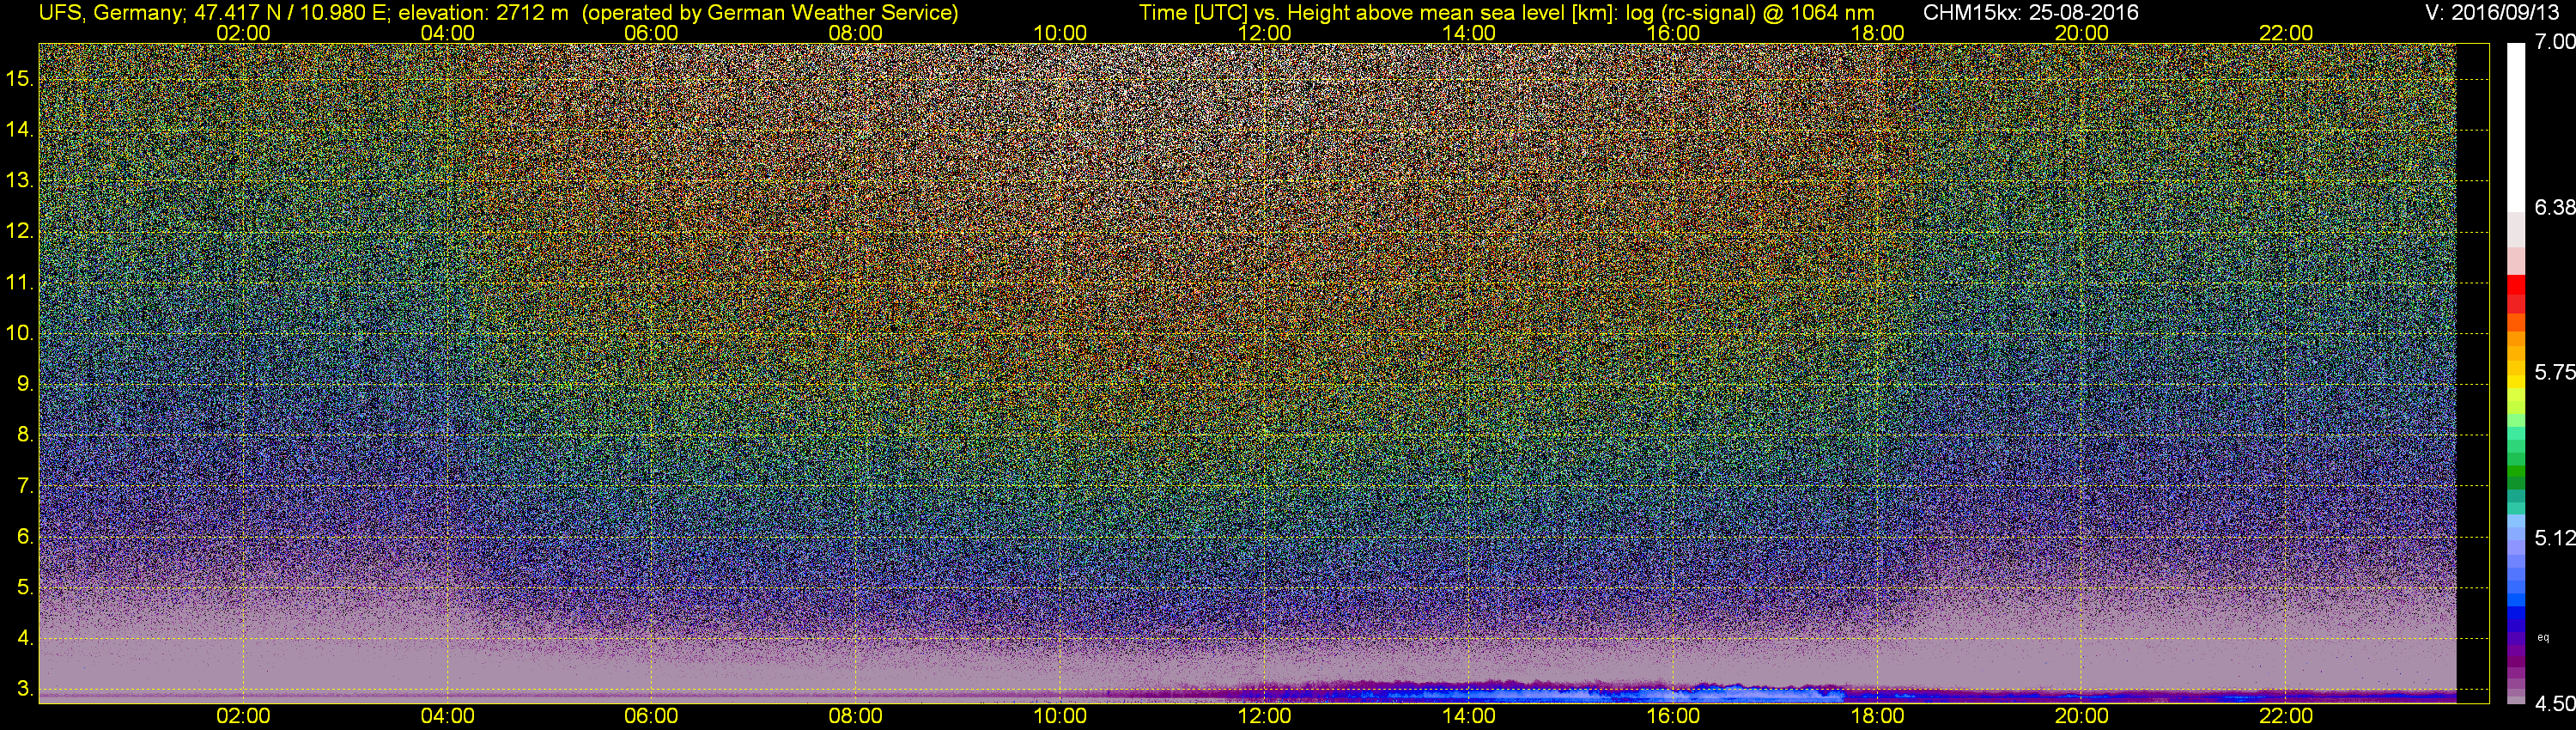This screenshot has height=730, width=2576.
Task: Click 04:00 on the top time axis
Action: coord(447,33)
